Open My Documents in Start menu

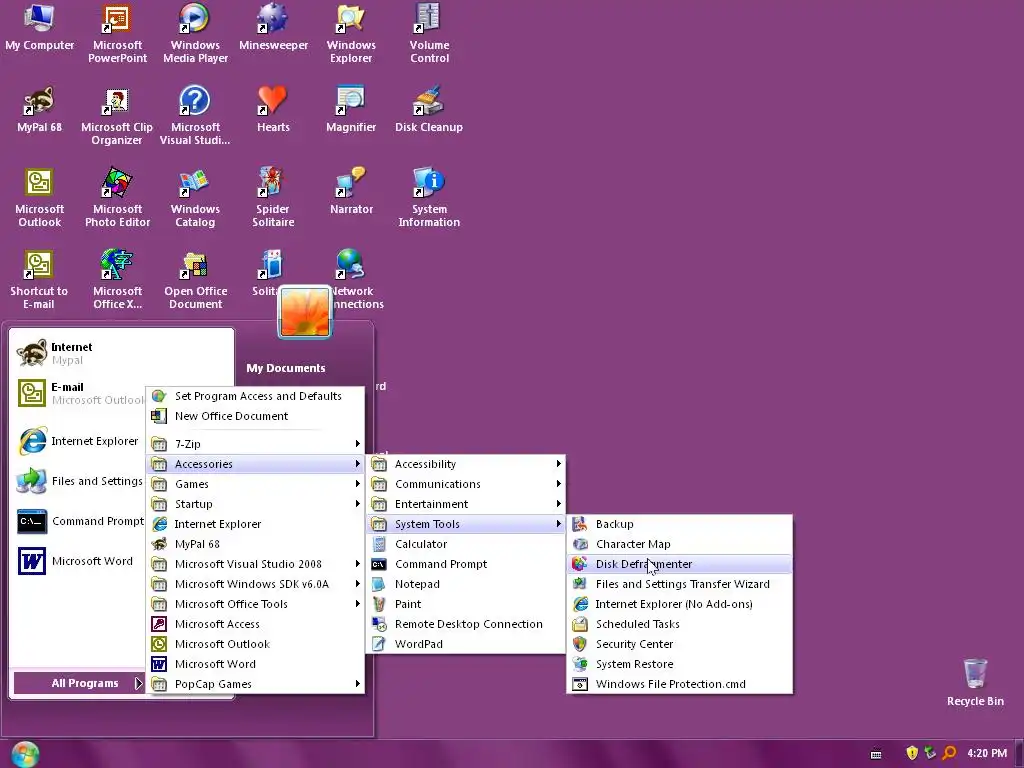[x=285, y=368]
